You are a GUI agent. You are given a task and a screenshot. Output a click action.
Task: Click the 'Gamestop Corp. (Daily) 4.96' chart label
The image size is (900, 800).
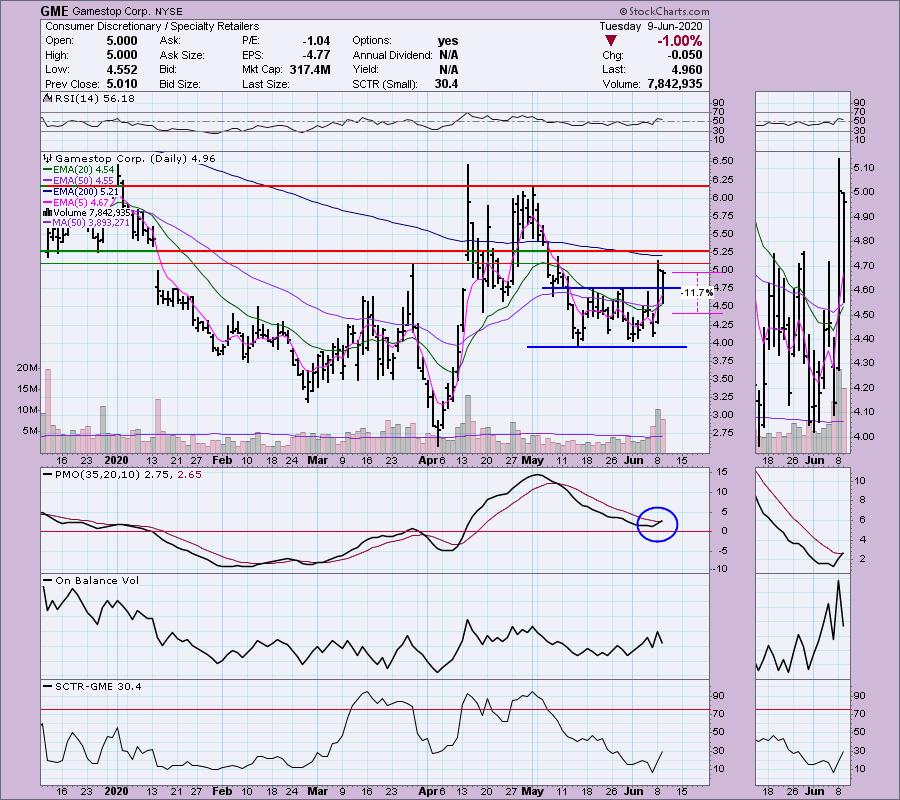(x=135, y=159)
